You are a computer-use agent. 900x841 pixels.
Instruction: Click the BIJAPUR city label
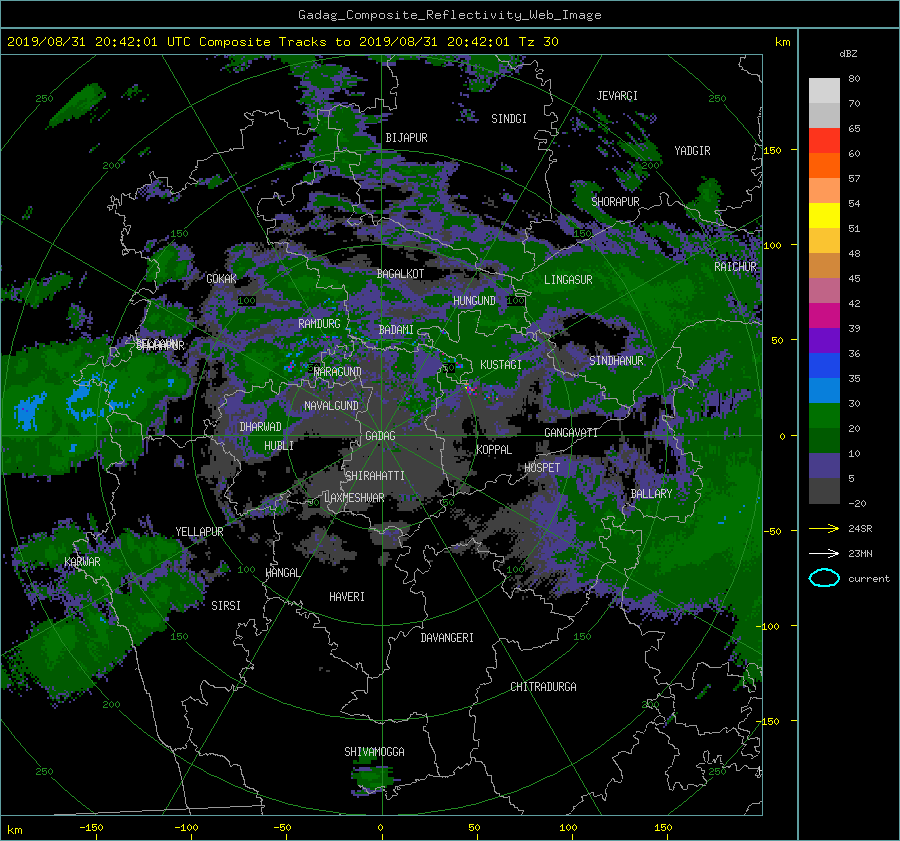tap(406, 138)
